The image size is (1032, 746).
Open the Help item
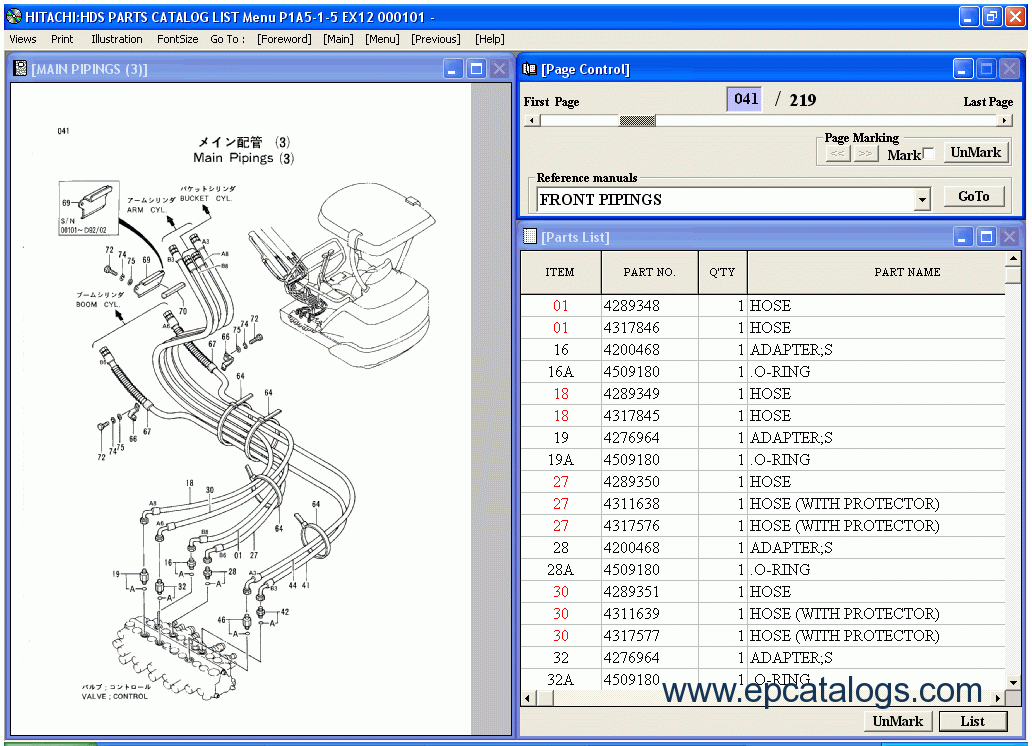(490, 39)
